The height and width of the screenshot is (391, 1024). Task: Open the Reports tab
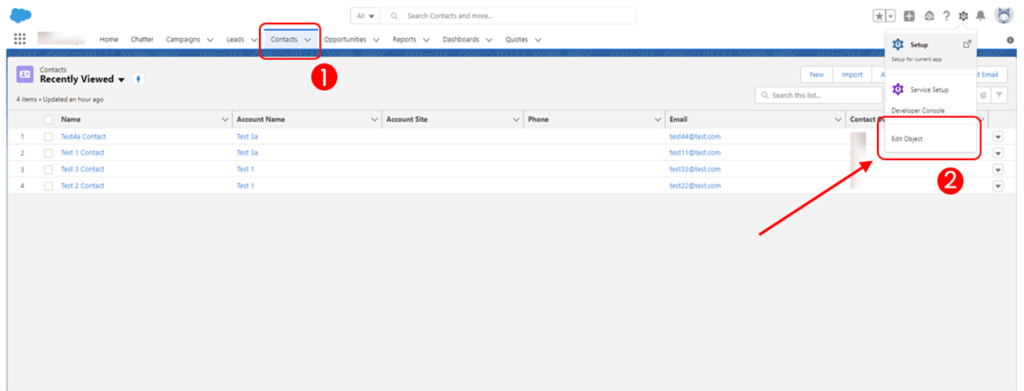pyautogui.click(x=404, y=40)
